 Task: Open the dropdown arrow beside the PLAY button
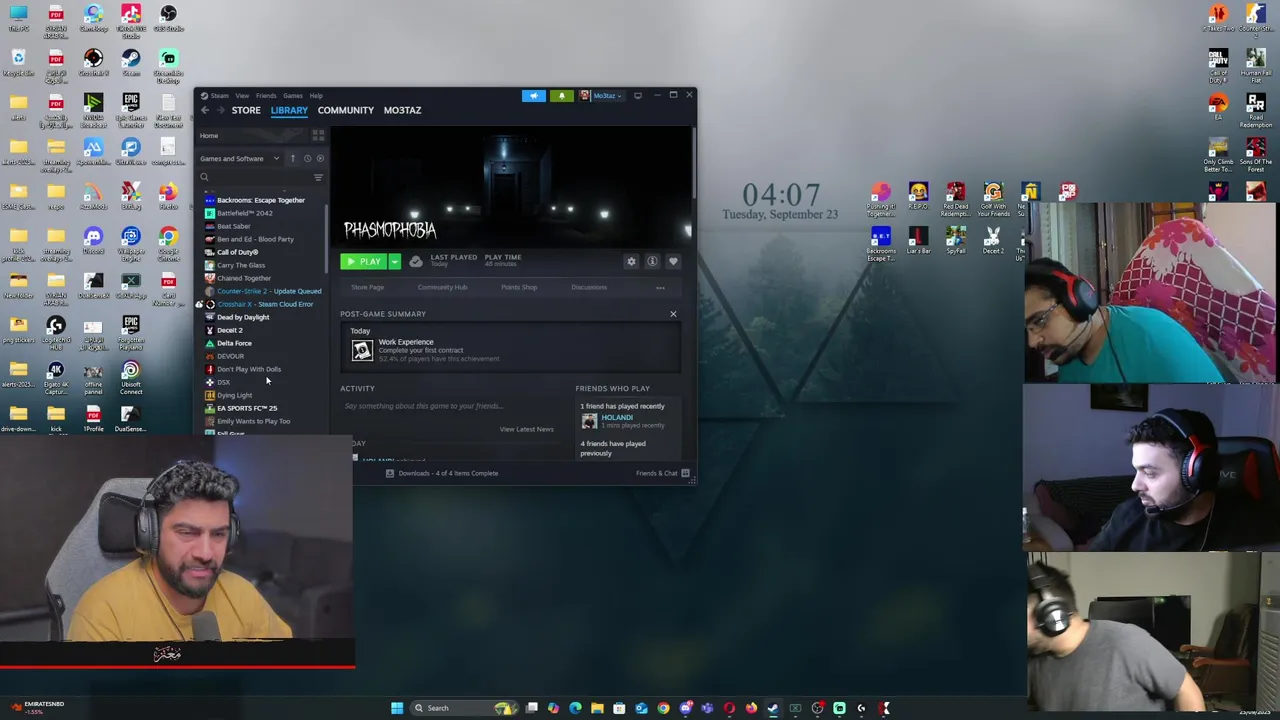pos(395,262)
